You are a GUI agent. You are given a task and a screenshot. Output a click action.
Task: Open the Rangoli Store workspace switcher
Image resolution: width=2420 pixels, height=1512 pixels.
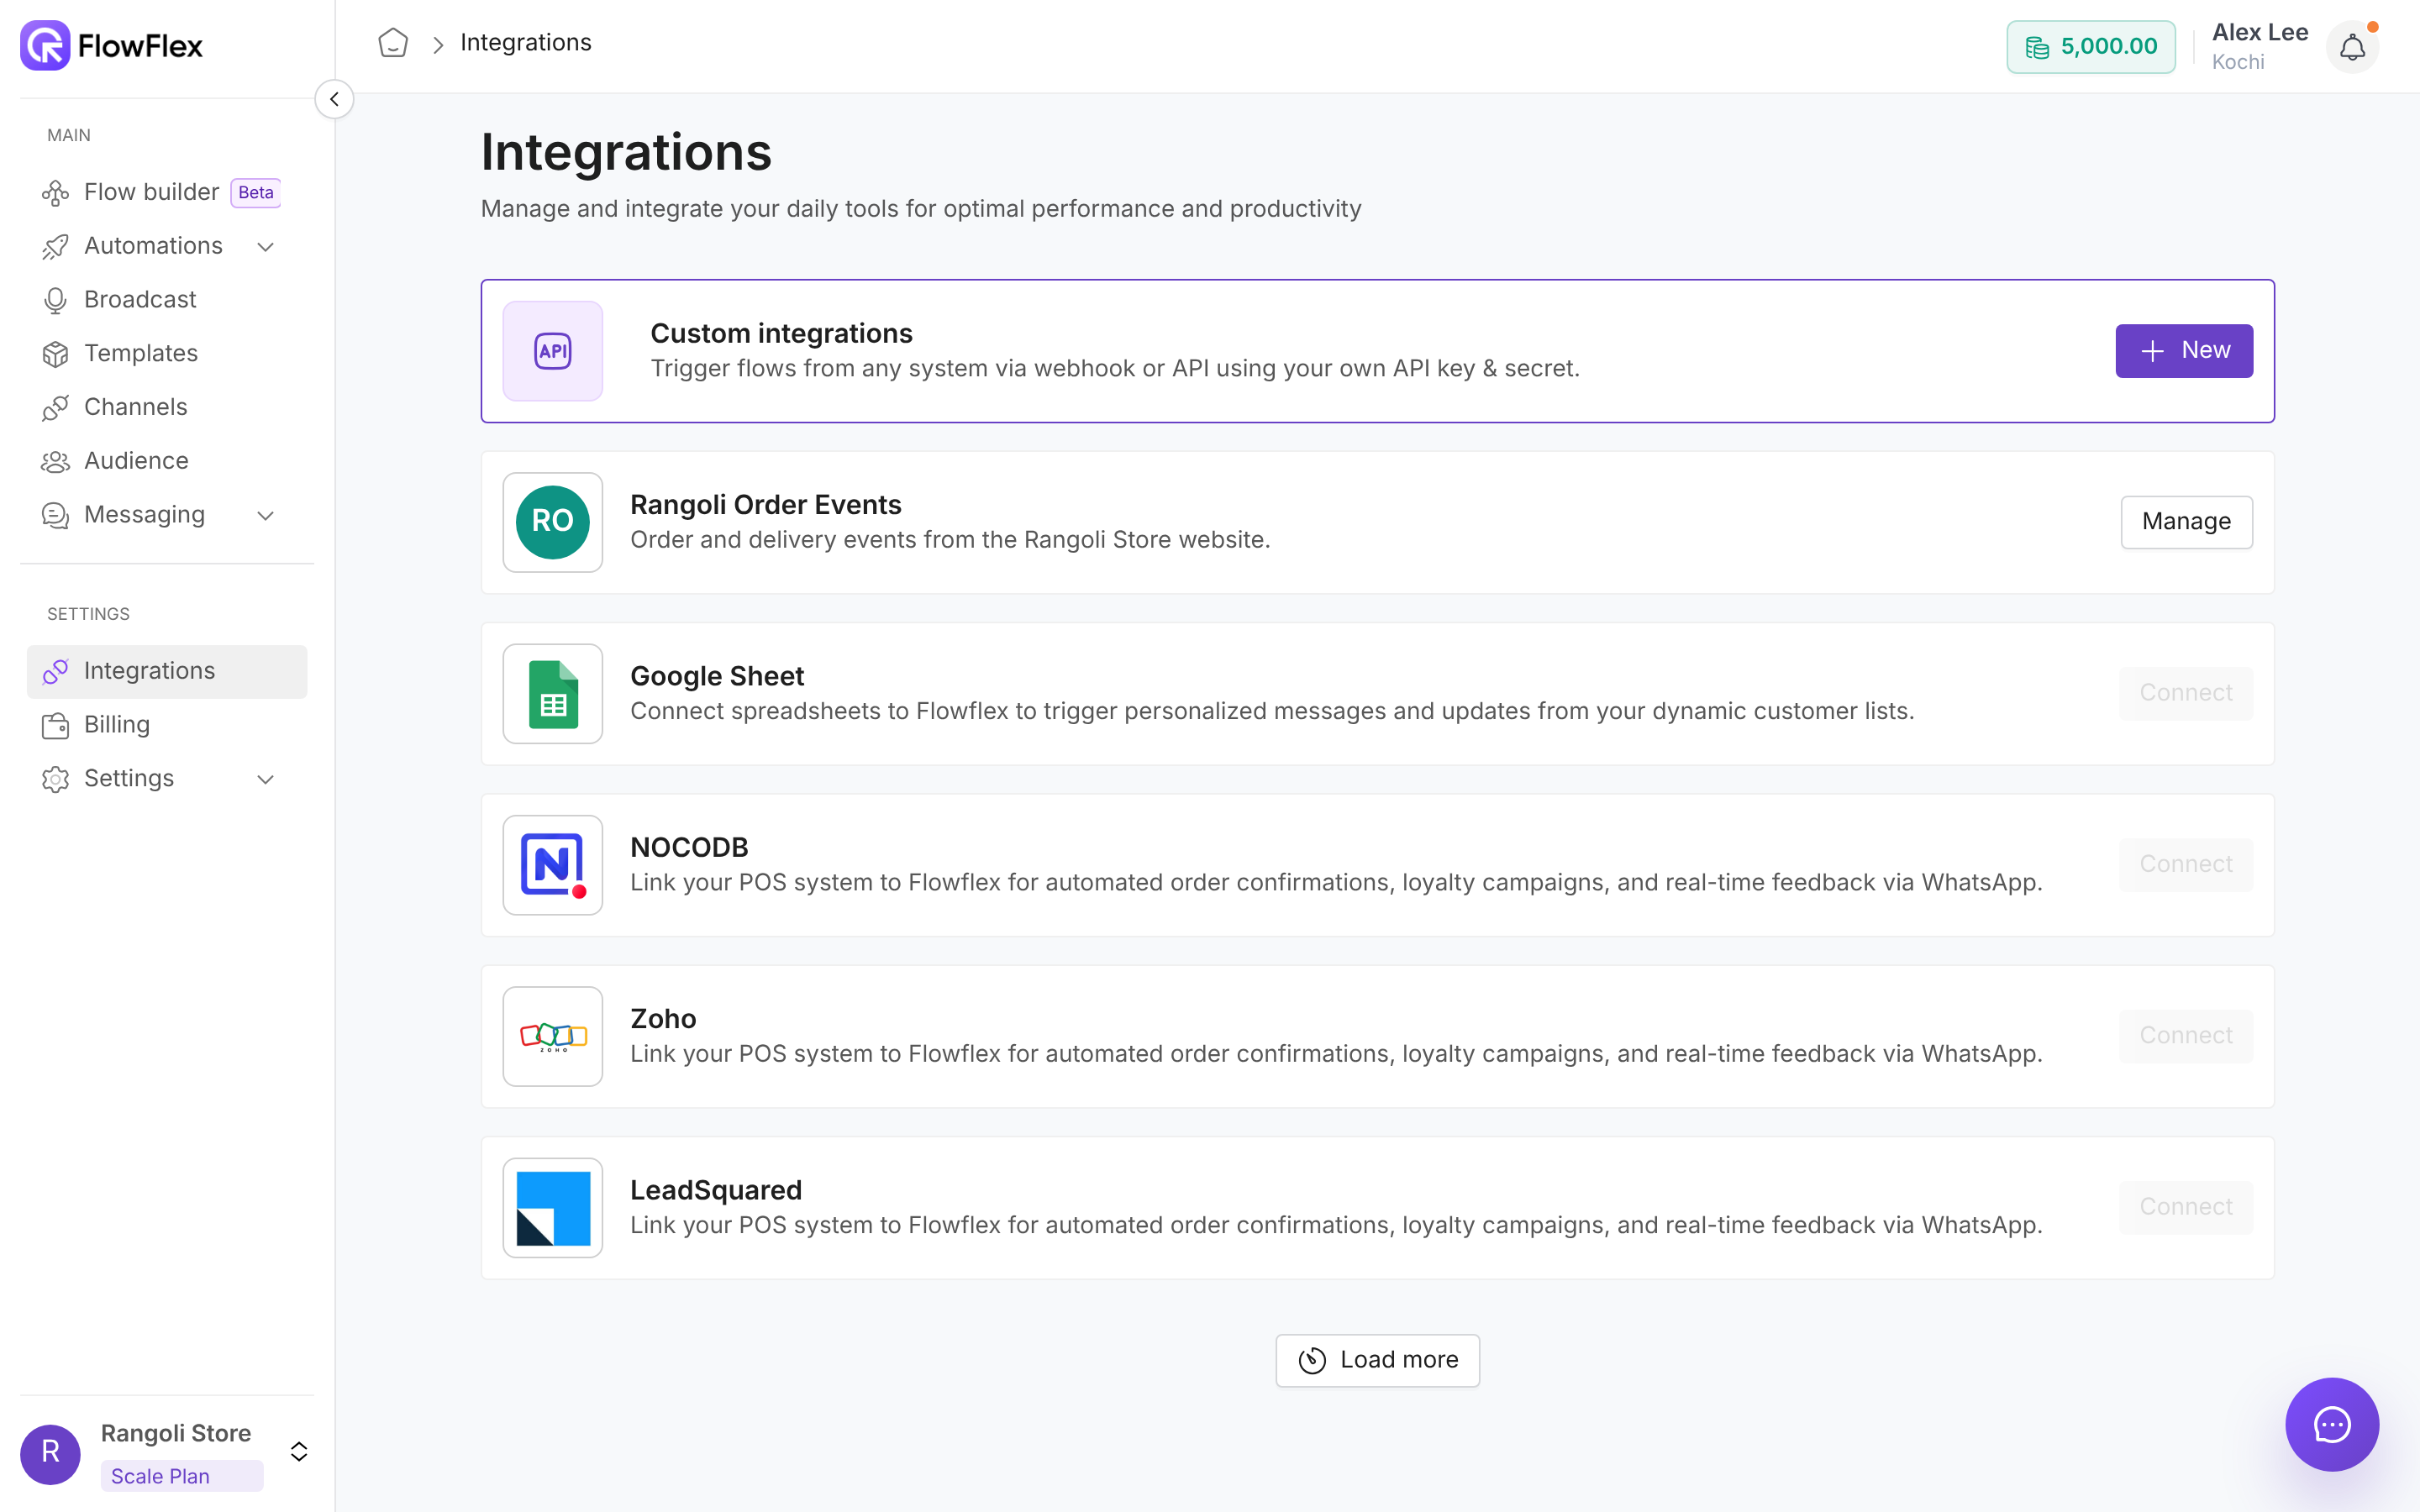click(x=299, y=1451)
